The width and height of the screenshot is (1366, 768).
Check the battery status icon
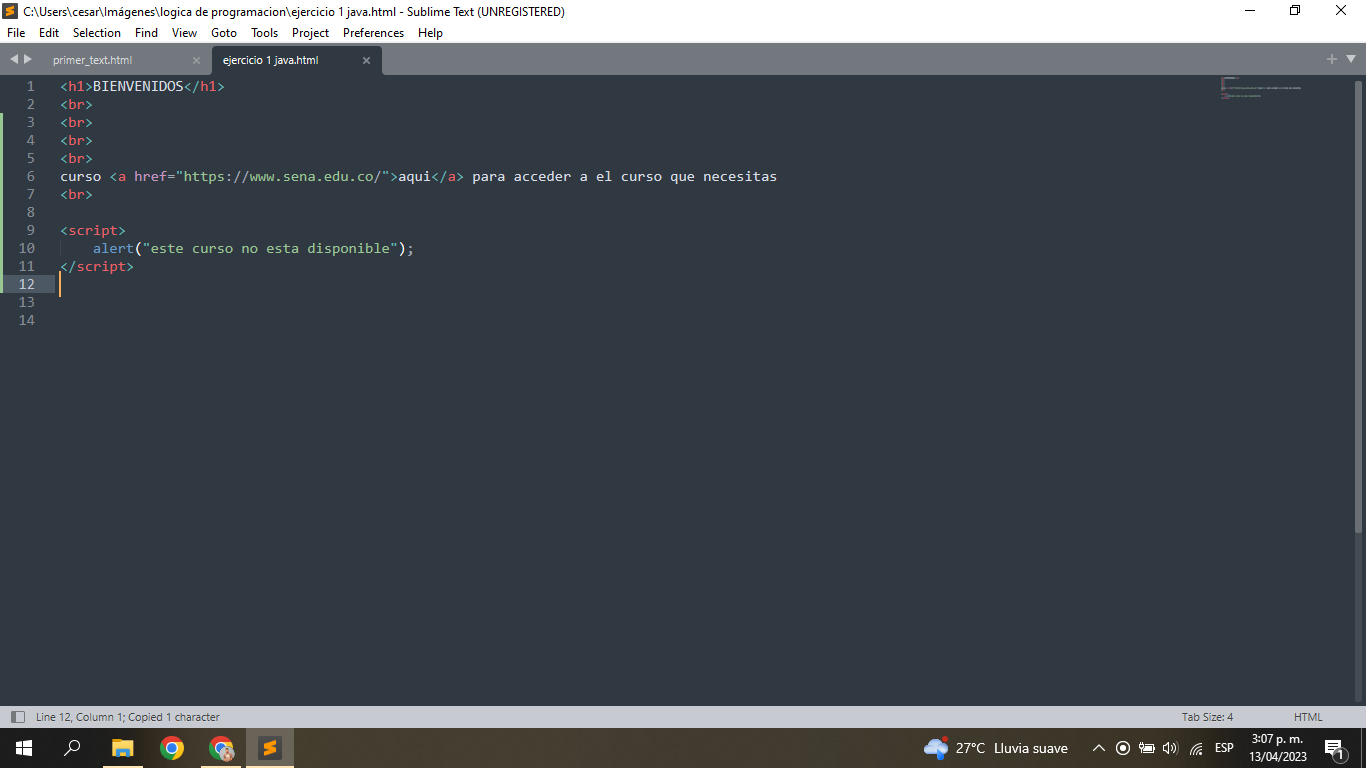pos(1147,748)
